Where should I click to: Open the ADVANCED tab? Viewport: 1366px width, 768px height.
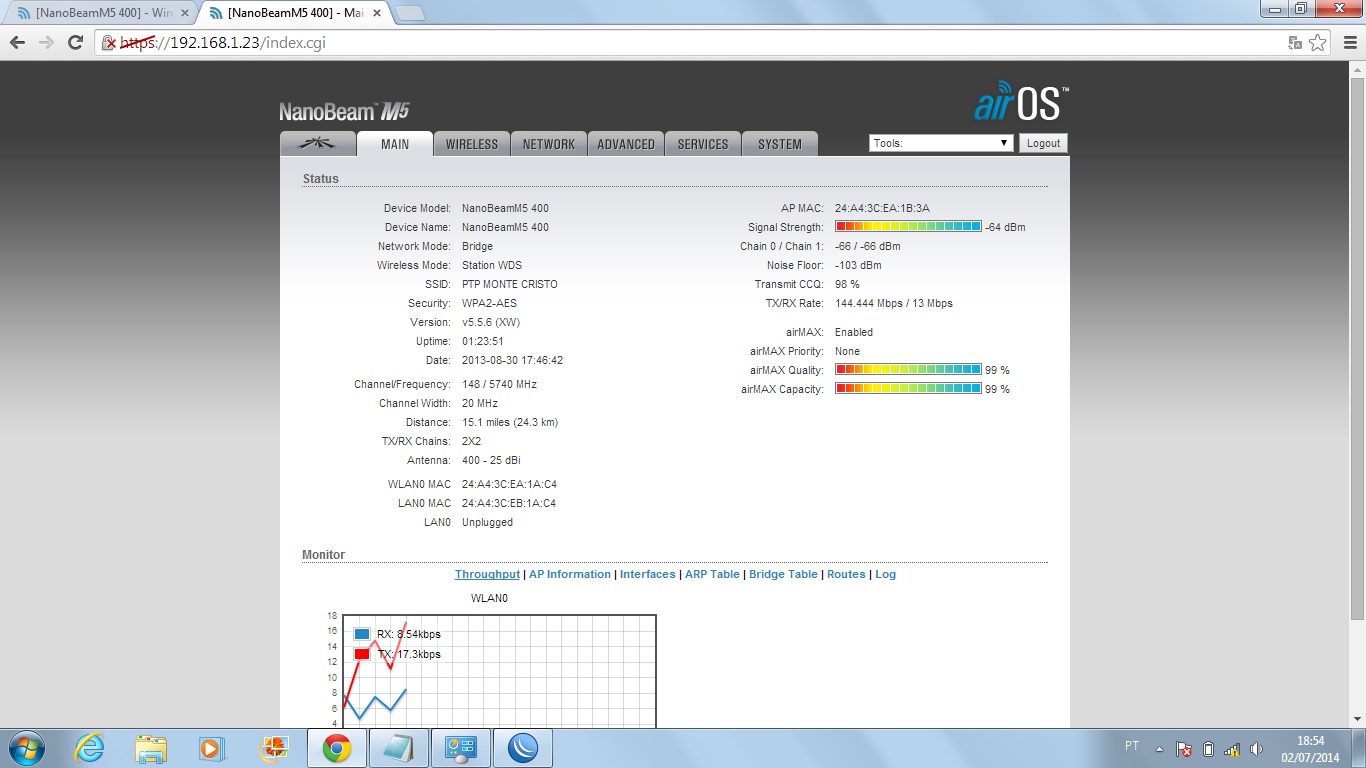pos(626,144)
